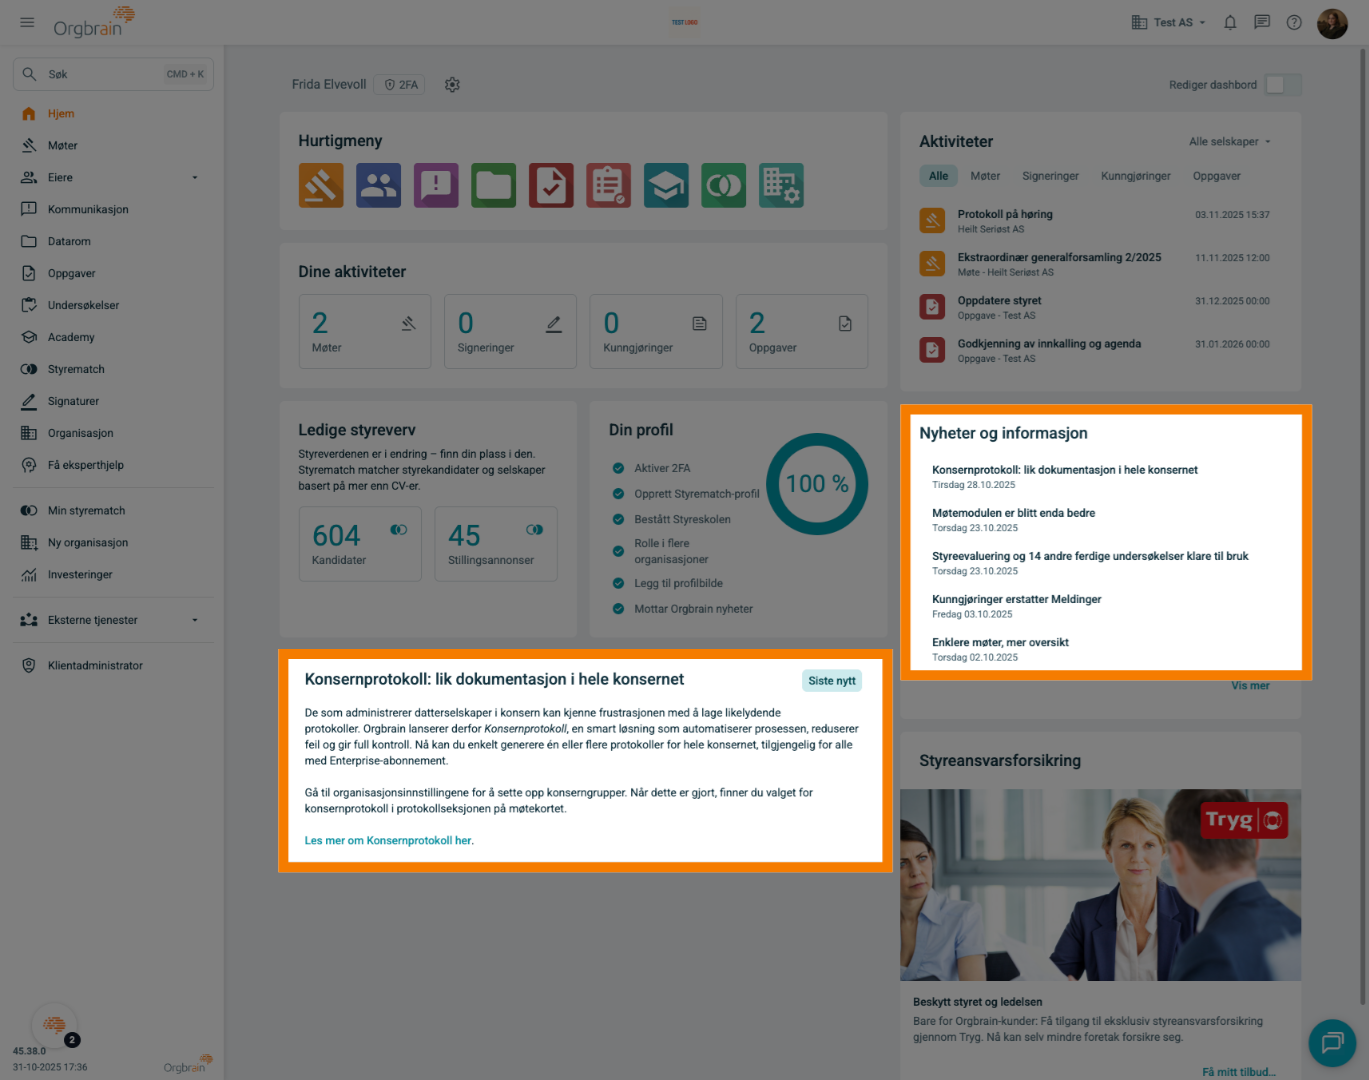Expand the Eksterne tjenester sidebar section
Viewport: 1369px width, 1080px height.
point(112,620)
